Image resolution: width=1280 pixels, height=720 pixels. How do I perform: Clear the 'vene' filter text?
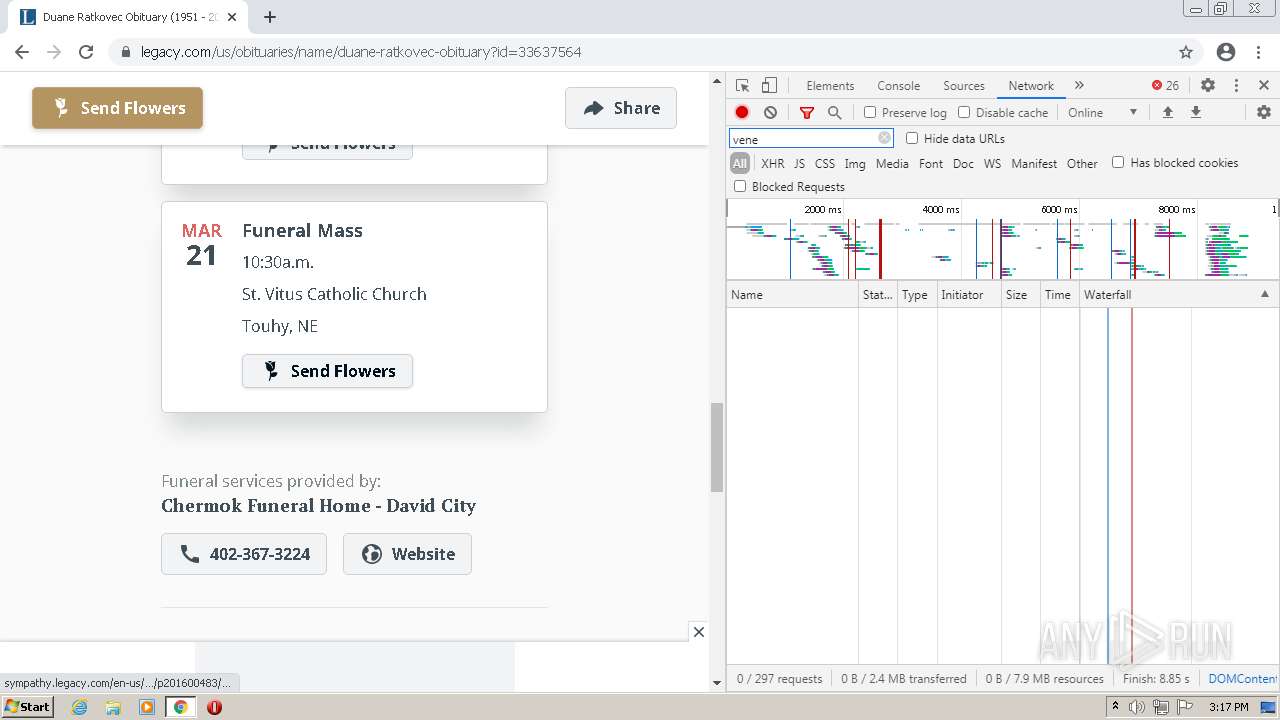(x=884, y=139)
